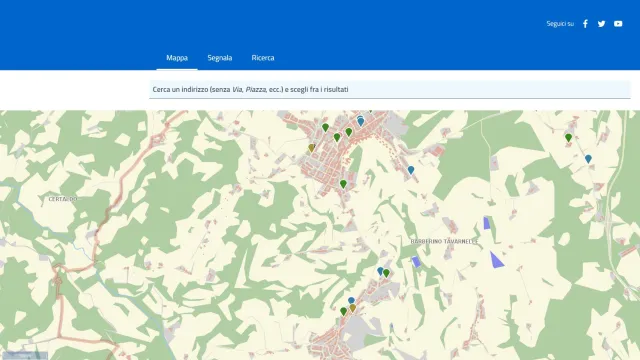Open the Twitter profile icon

coord(601,24)
